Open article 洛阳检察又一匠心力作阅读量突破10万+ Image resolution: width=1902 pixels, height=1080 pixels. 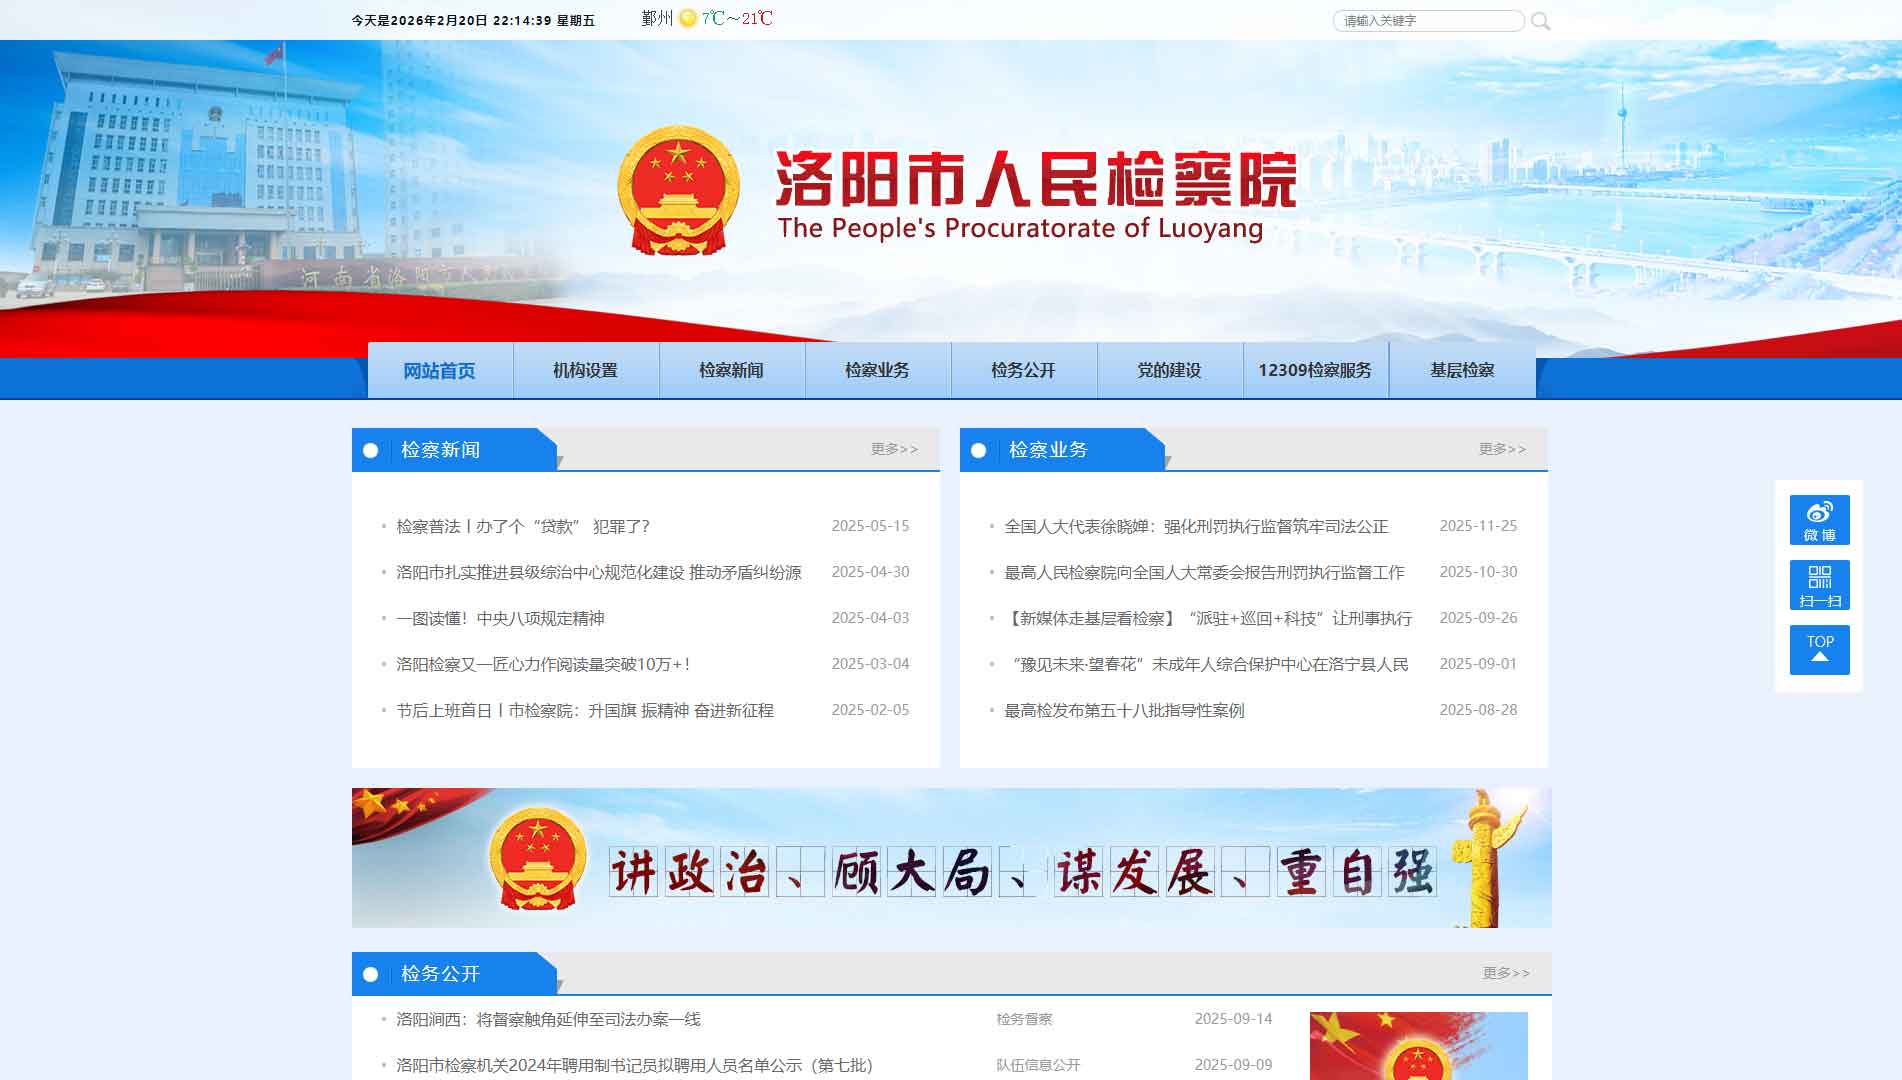tap(543, 664)
